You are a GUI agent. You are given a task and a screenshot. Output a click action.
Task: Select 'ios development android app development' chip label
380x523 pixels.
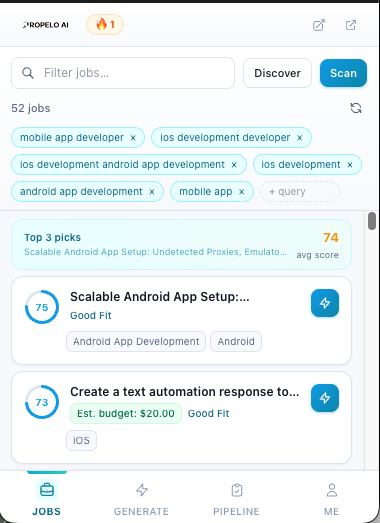pyautogui.click(x=122, y=164)
